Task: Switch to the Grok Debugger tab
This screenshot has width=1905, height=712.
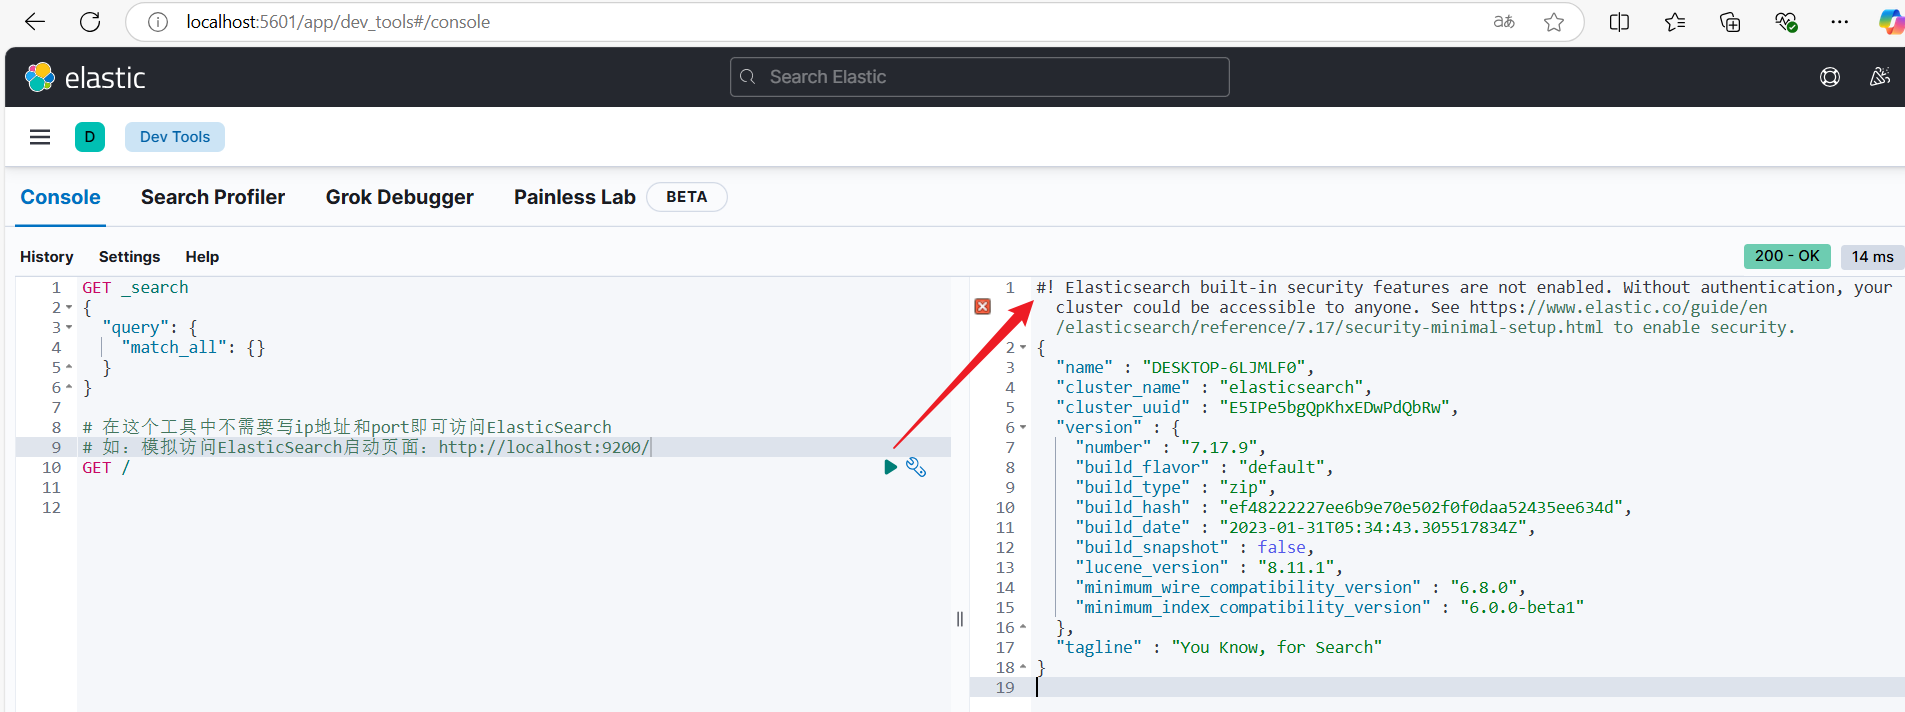Action: point(400,197)
